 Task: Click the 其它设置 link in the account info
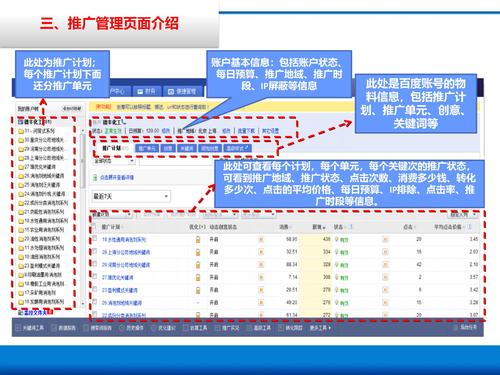point(270,131)
